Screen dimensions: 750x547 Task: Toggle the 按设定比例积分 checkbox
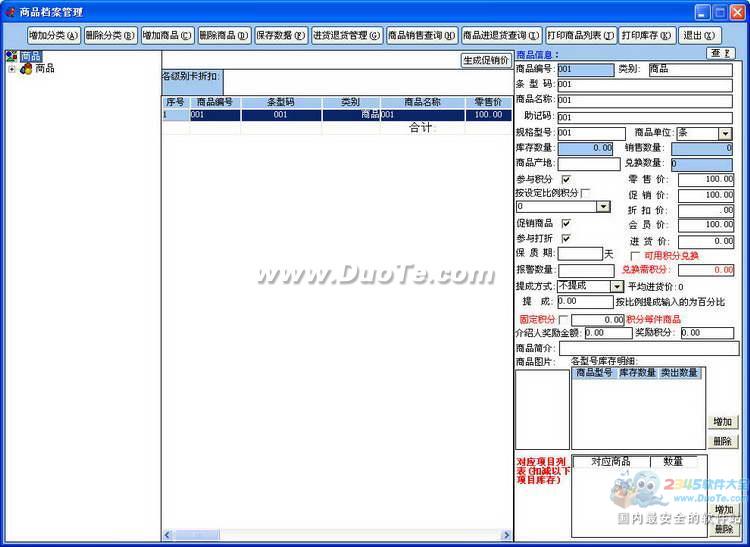(x=585, y=193)
